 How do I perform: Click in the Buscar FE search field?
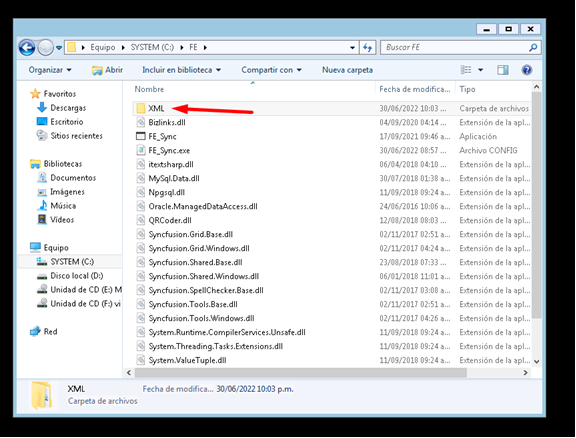pos(456,47)
